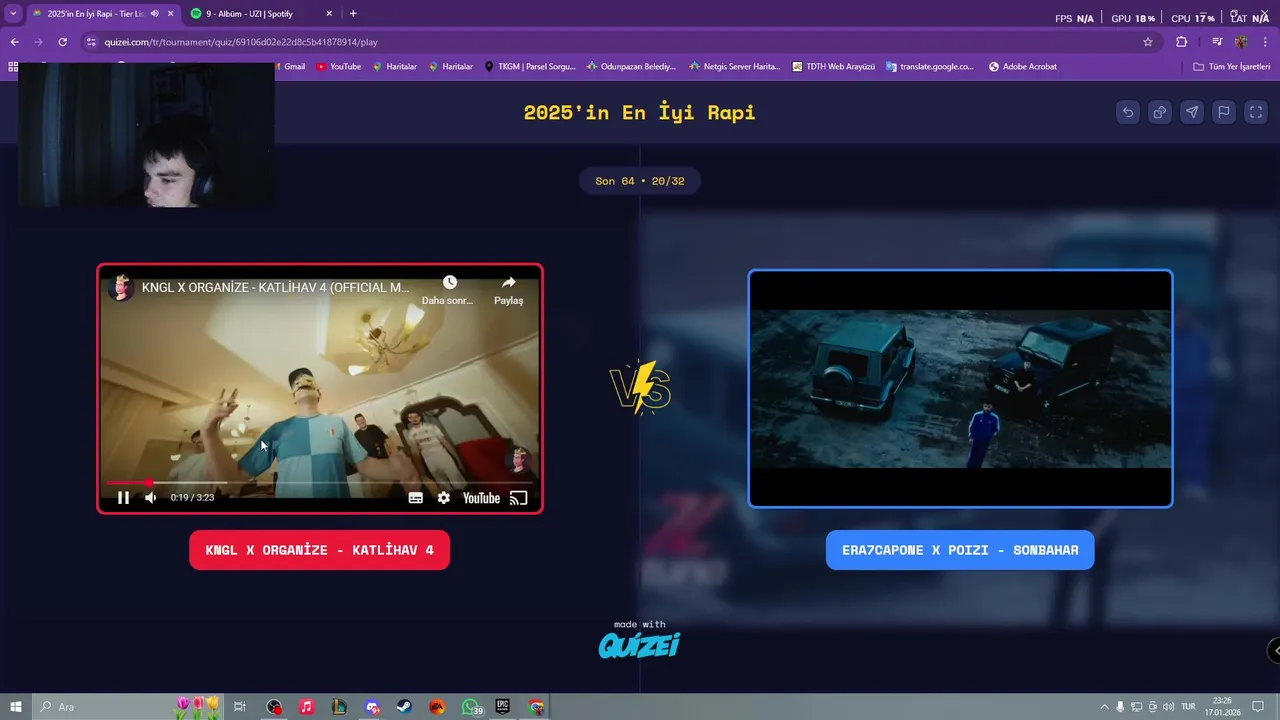
Task: Open KNGL channel avatar in player
Action: click(x=122, y=288)
